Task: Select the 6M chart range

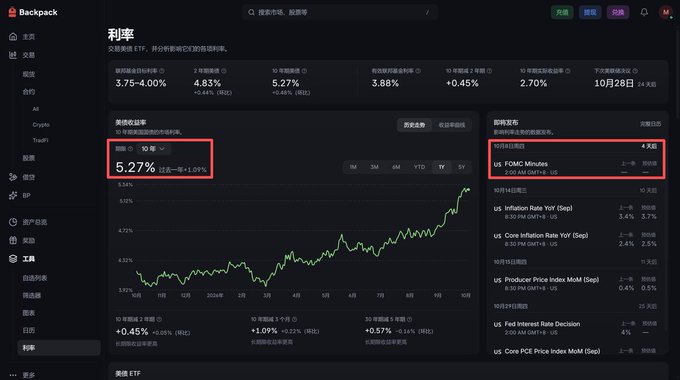Action: tap(396, 167)
